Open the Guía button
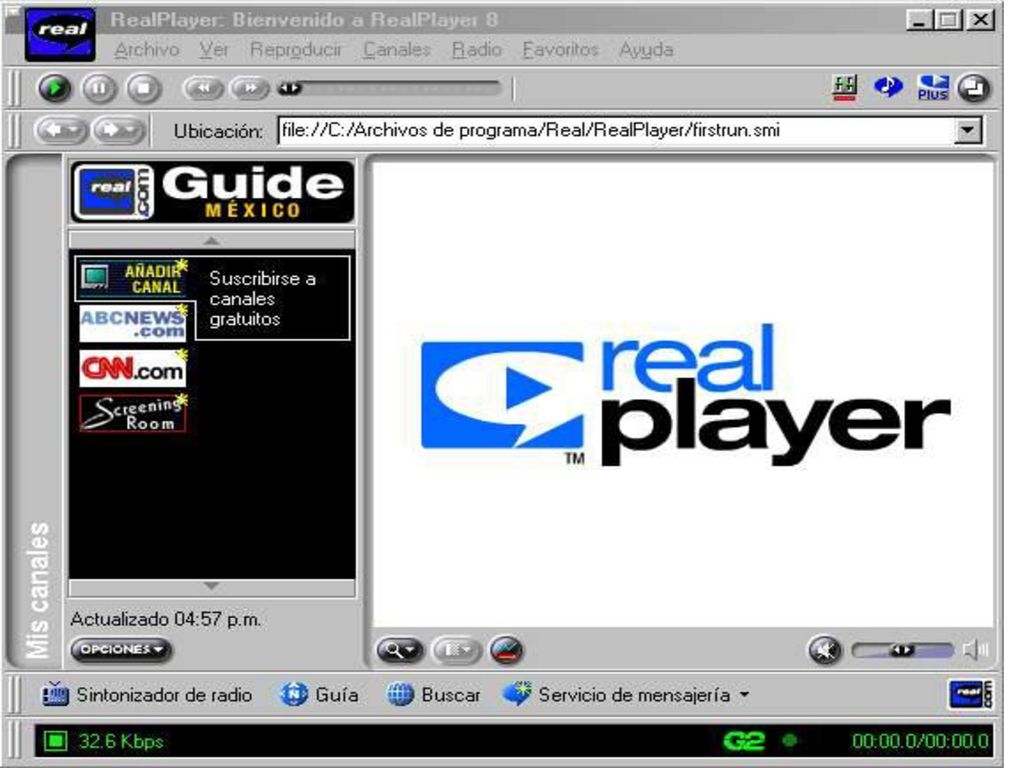The width and height of the screenshot is (1024, 768). pos(319,695)
